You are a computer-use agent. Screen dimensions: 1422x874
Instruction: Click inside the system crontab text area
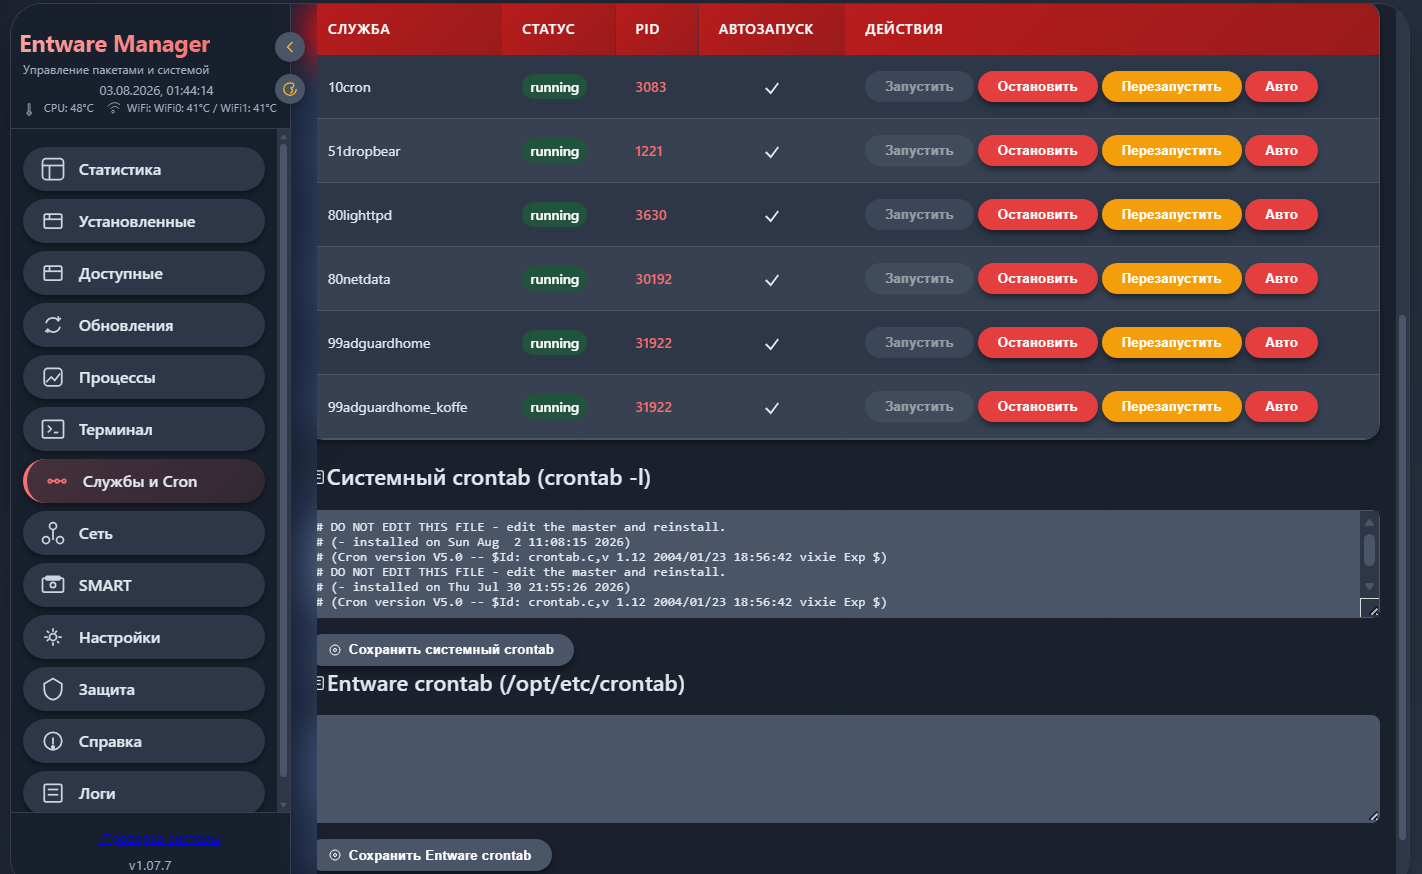tap(838, 564)
